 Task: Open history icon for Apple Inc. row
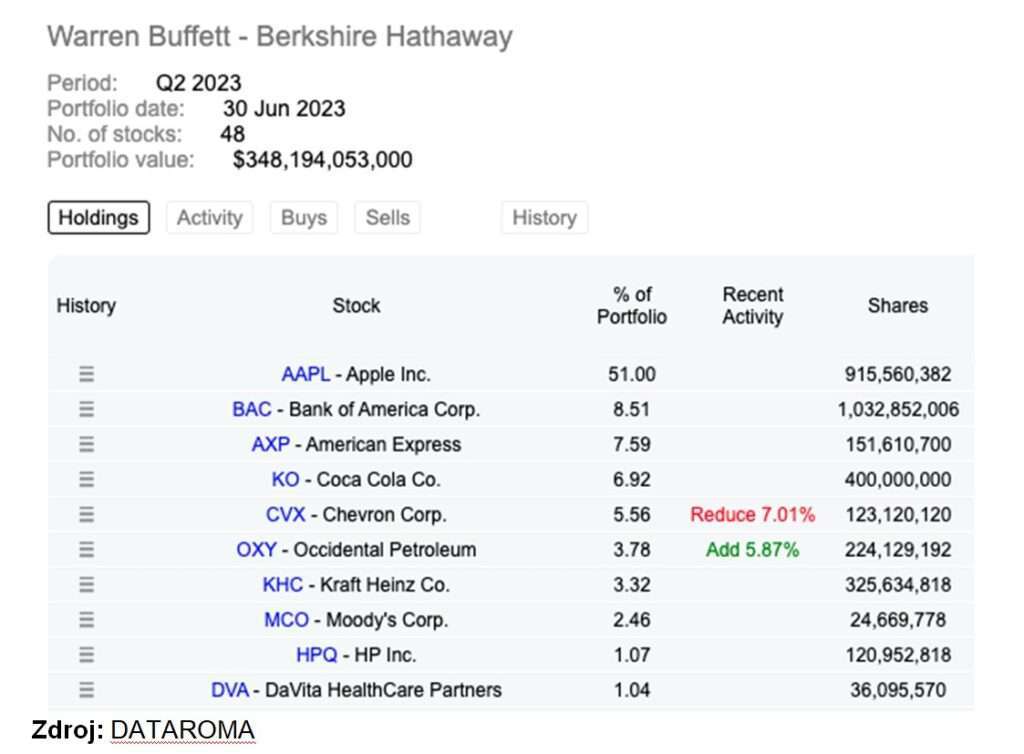click(86, 374)
